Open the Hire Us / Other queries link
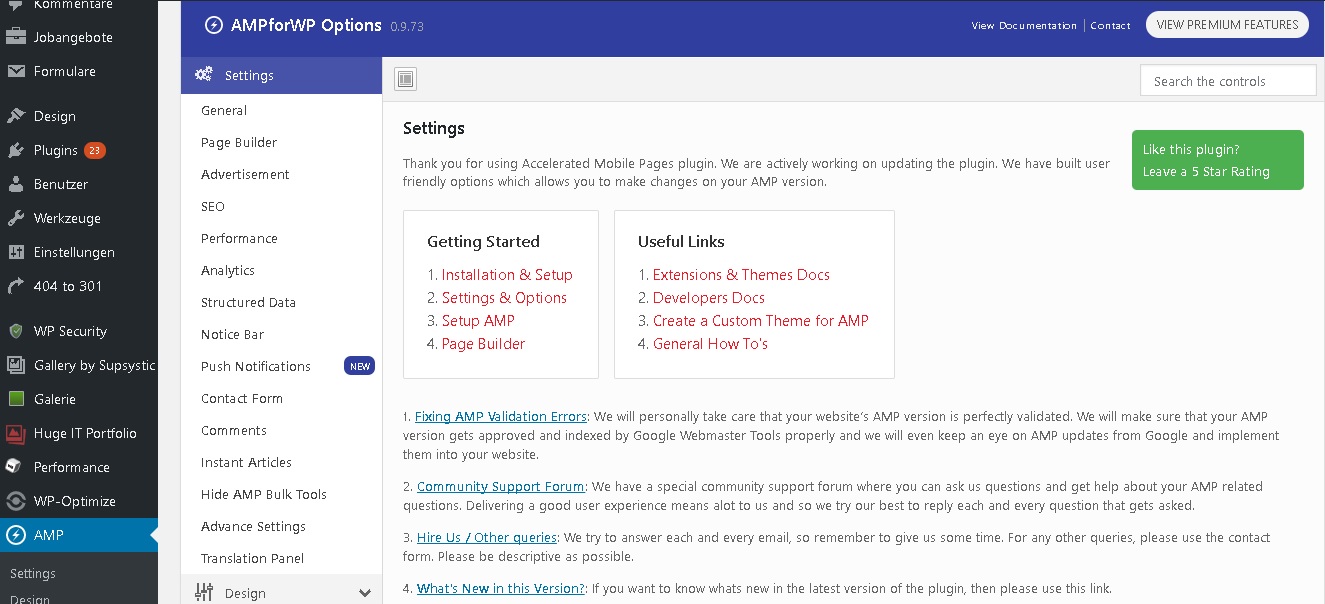 (487, 538)
